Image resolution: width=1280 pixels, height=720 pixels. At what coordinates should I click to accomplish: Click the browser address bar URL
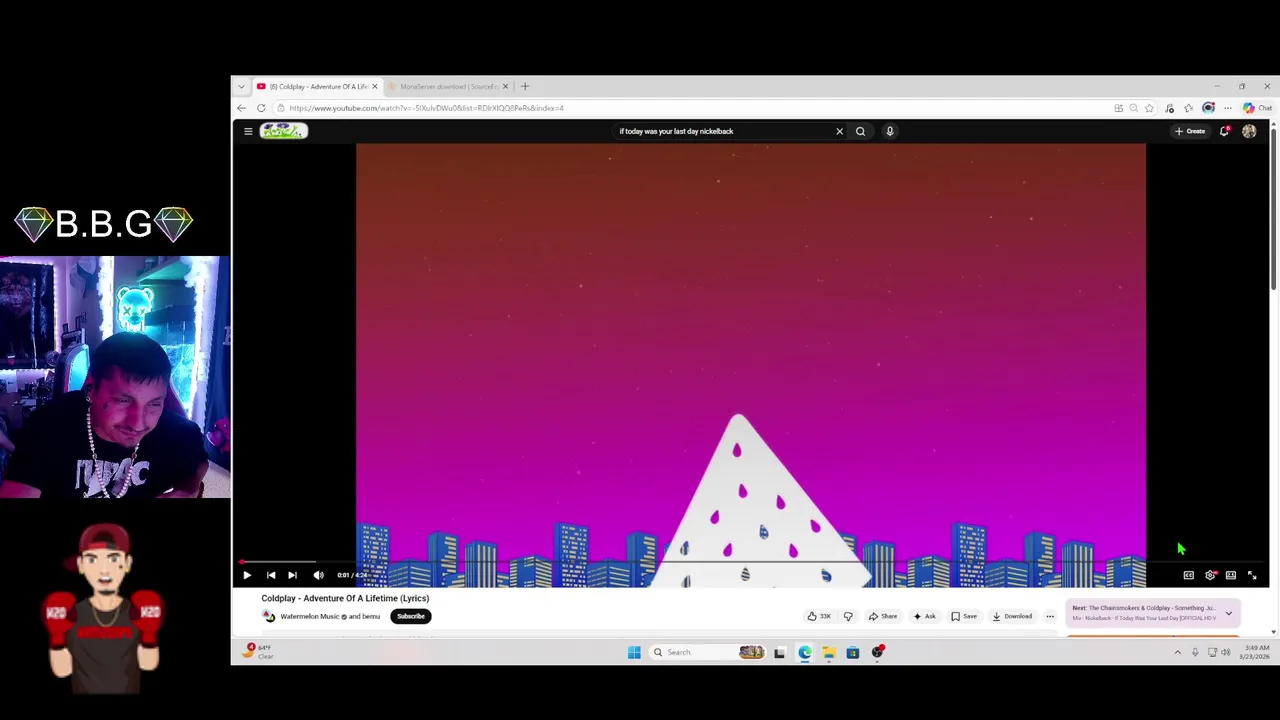tap(427, 108)
